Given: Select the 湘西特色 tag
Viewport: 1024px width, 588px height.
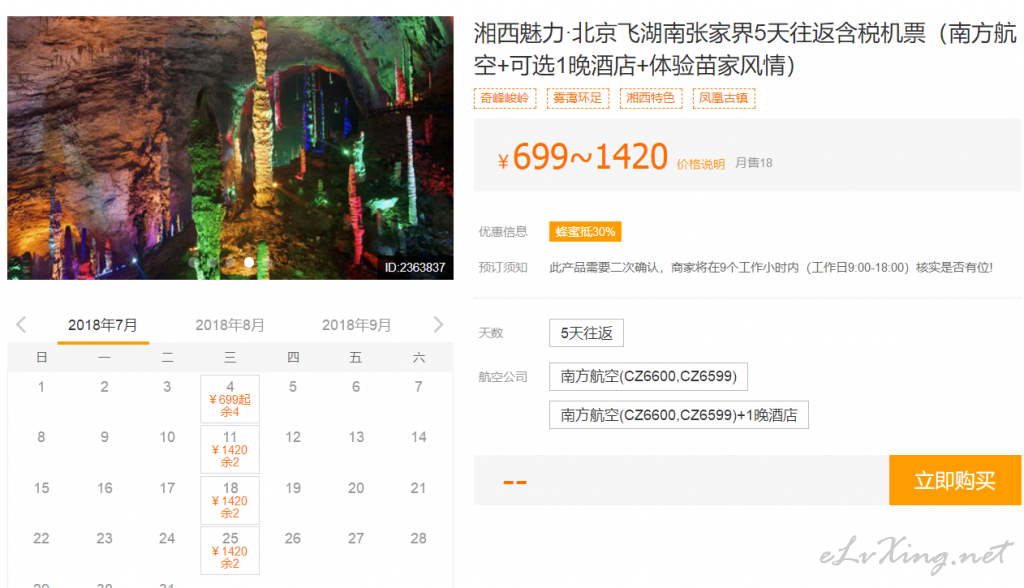Looking at the screenshot, I should tap(650, 98).
